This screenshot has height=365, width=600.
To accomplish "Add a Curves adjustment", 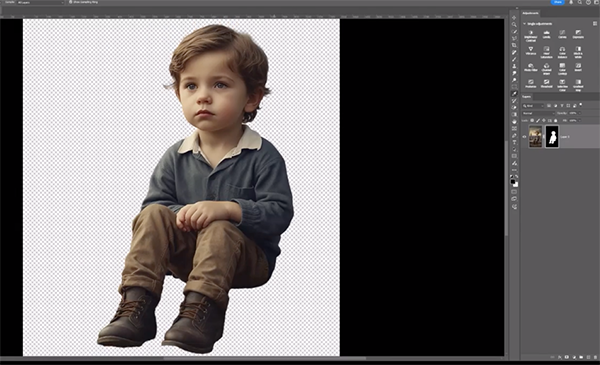I will (562, 34).
